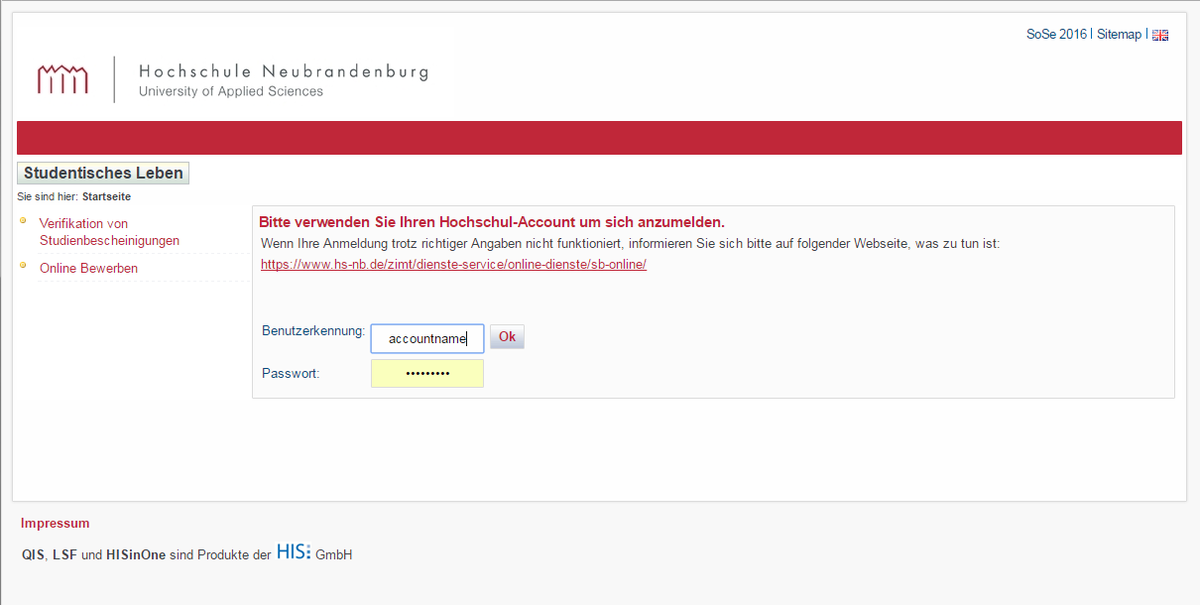1200x605 pixels.
Task: Click the 'University of Applied Sciences' text
Action: 231,91
